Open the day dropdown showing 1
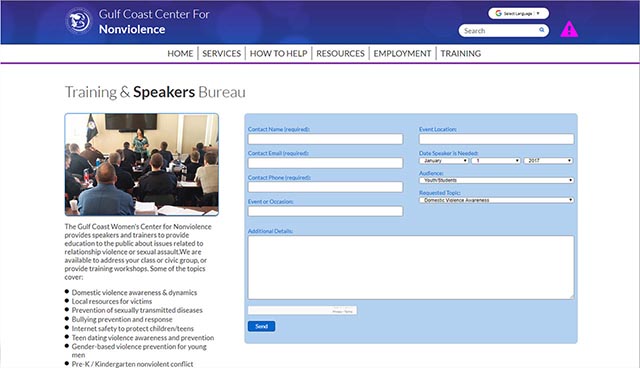The image size is (640, 368). pos(496,161)
